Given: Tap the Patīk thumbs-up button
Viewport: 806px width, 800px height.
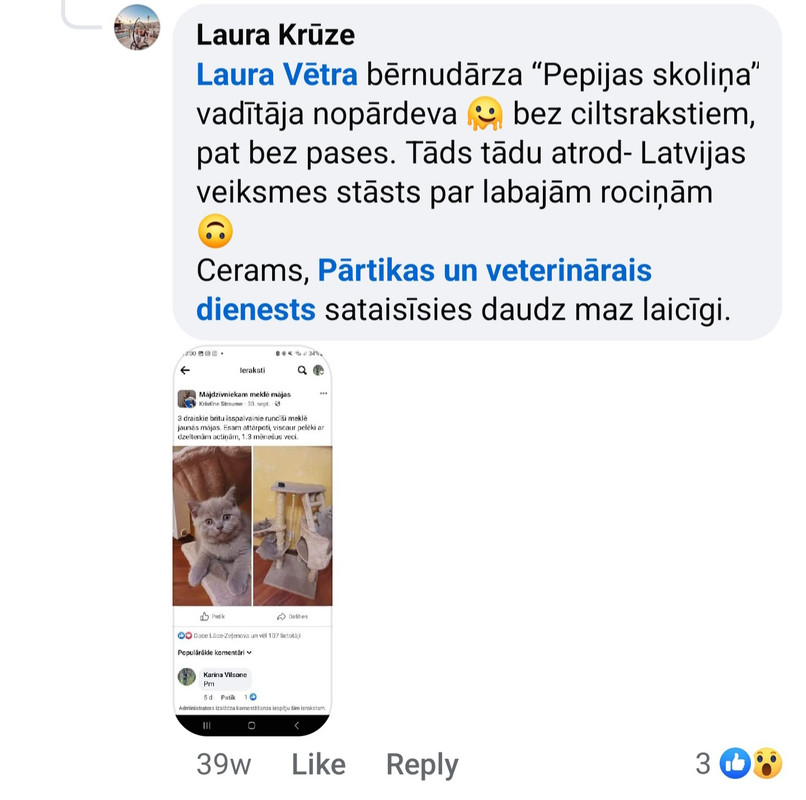Looking at the screenshot, I should [x=212, y=616].
